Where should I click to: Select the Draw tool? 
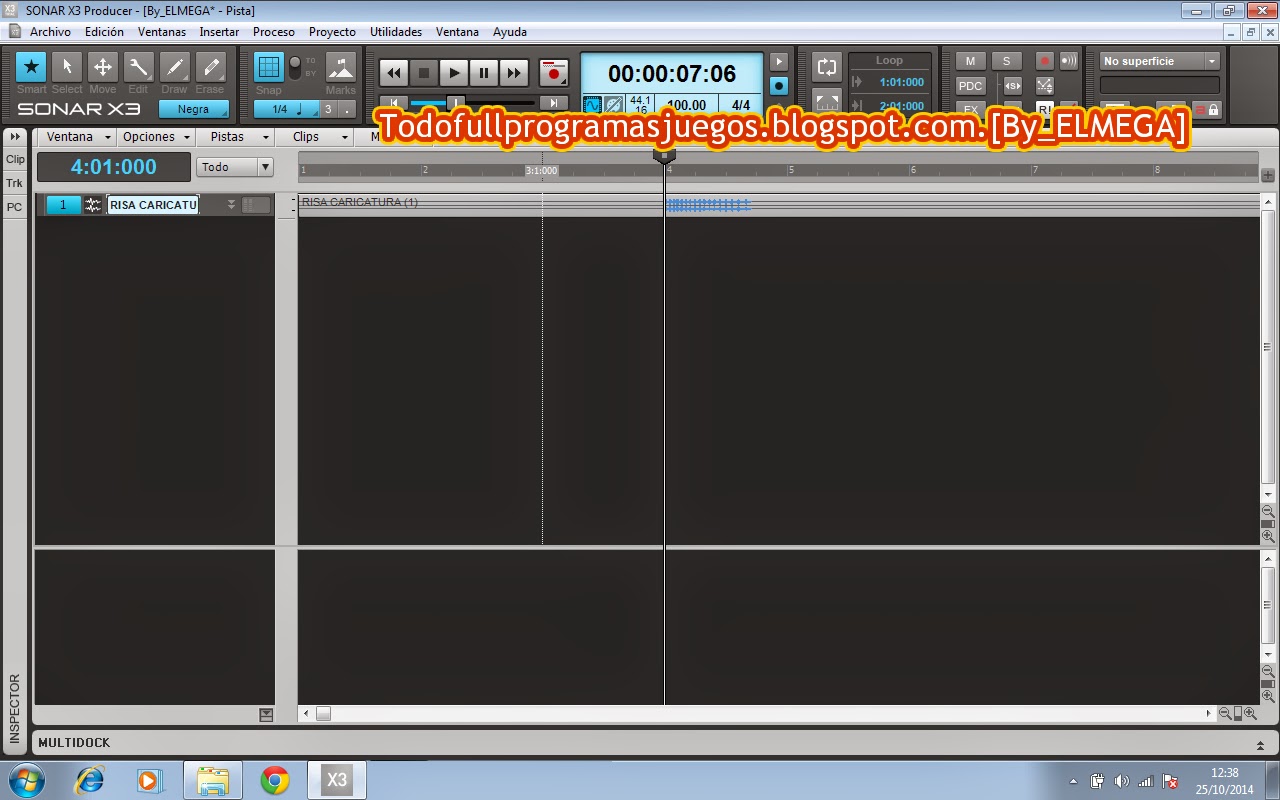tap(174, 68)
